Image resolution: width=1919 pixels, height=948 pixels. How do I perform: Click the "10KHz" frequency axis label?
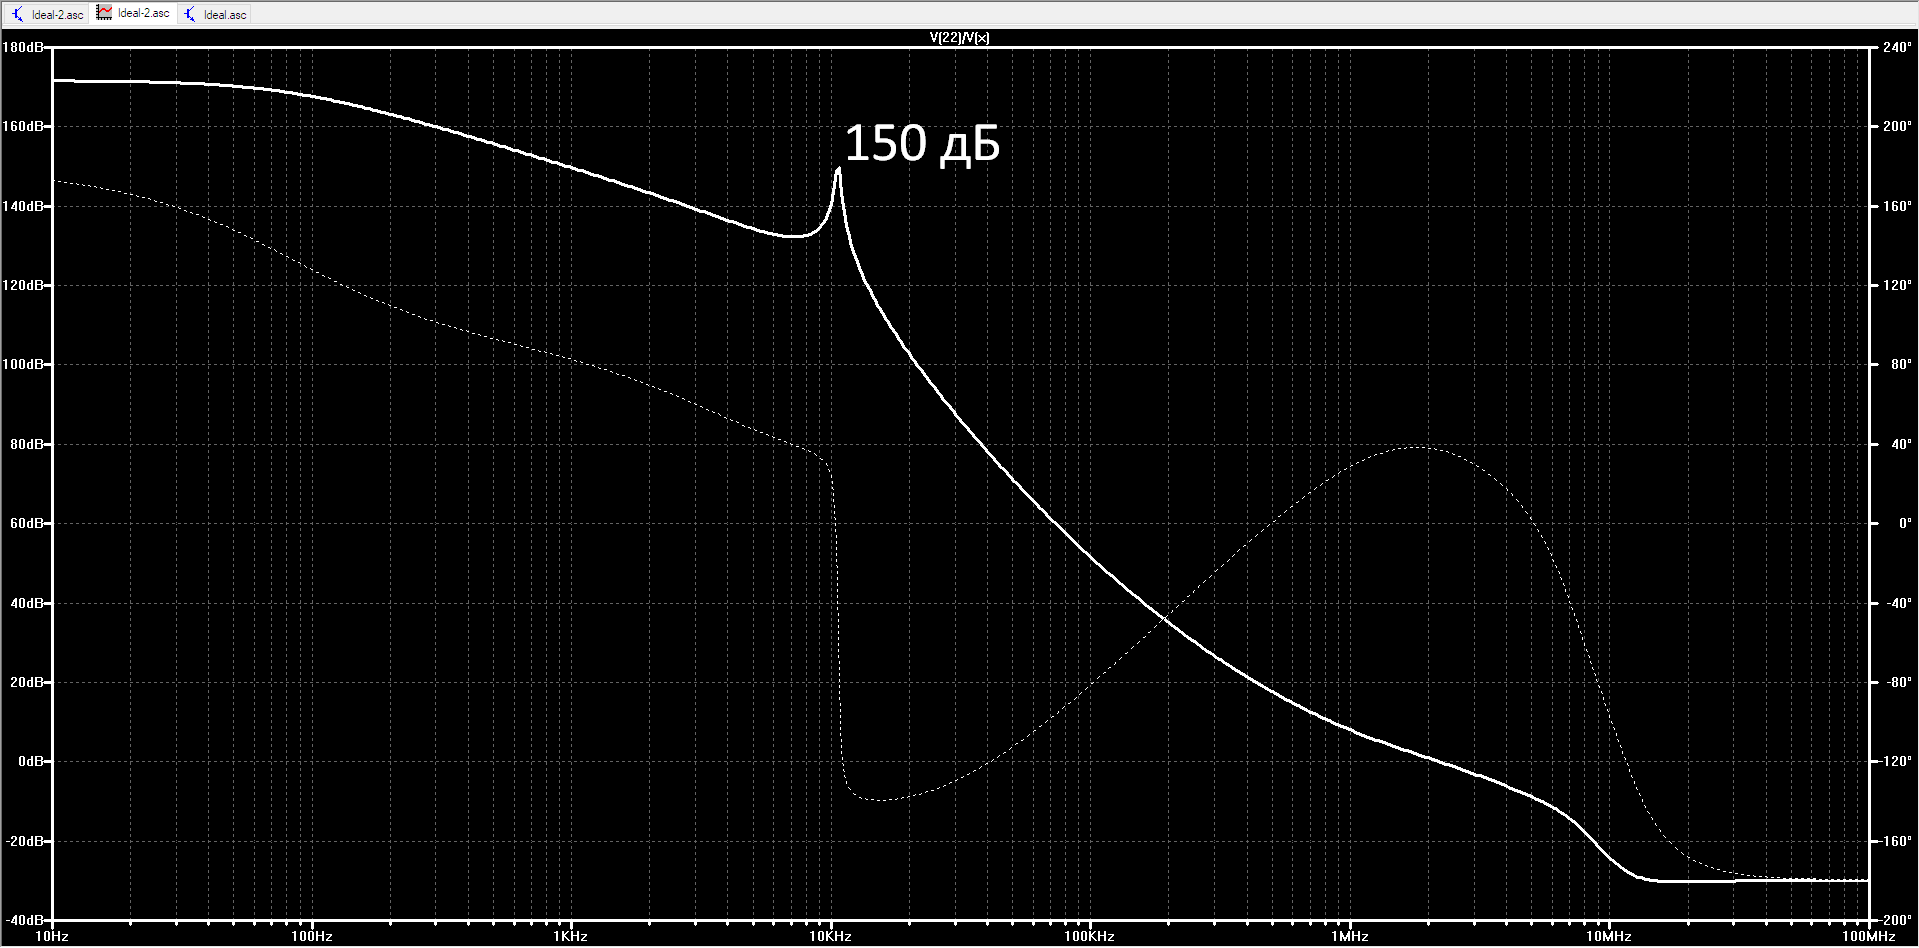coord(830,937)
